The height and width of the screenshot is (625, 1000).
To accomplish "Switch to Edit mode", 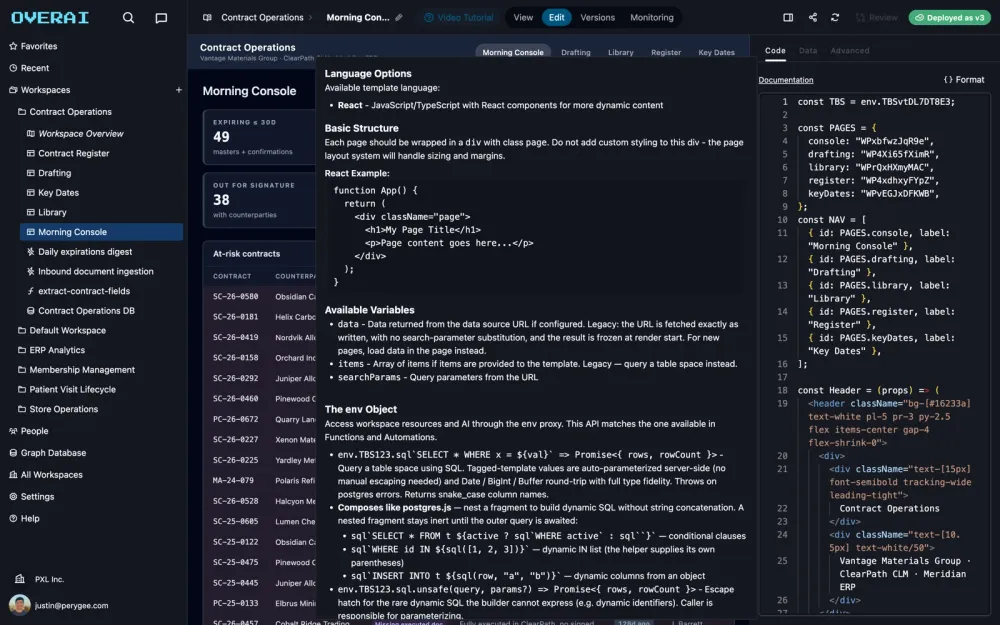I will [x=556, y=18].
